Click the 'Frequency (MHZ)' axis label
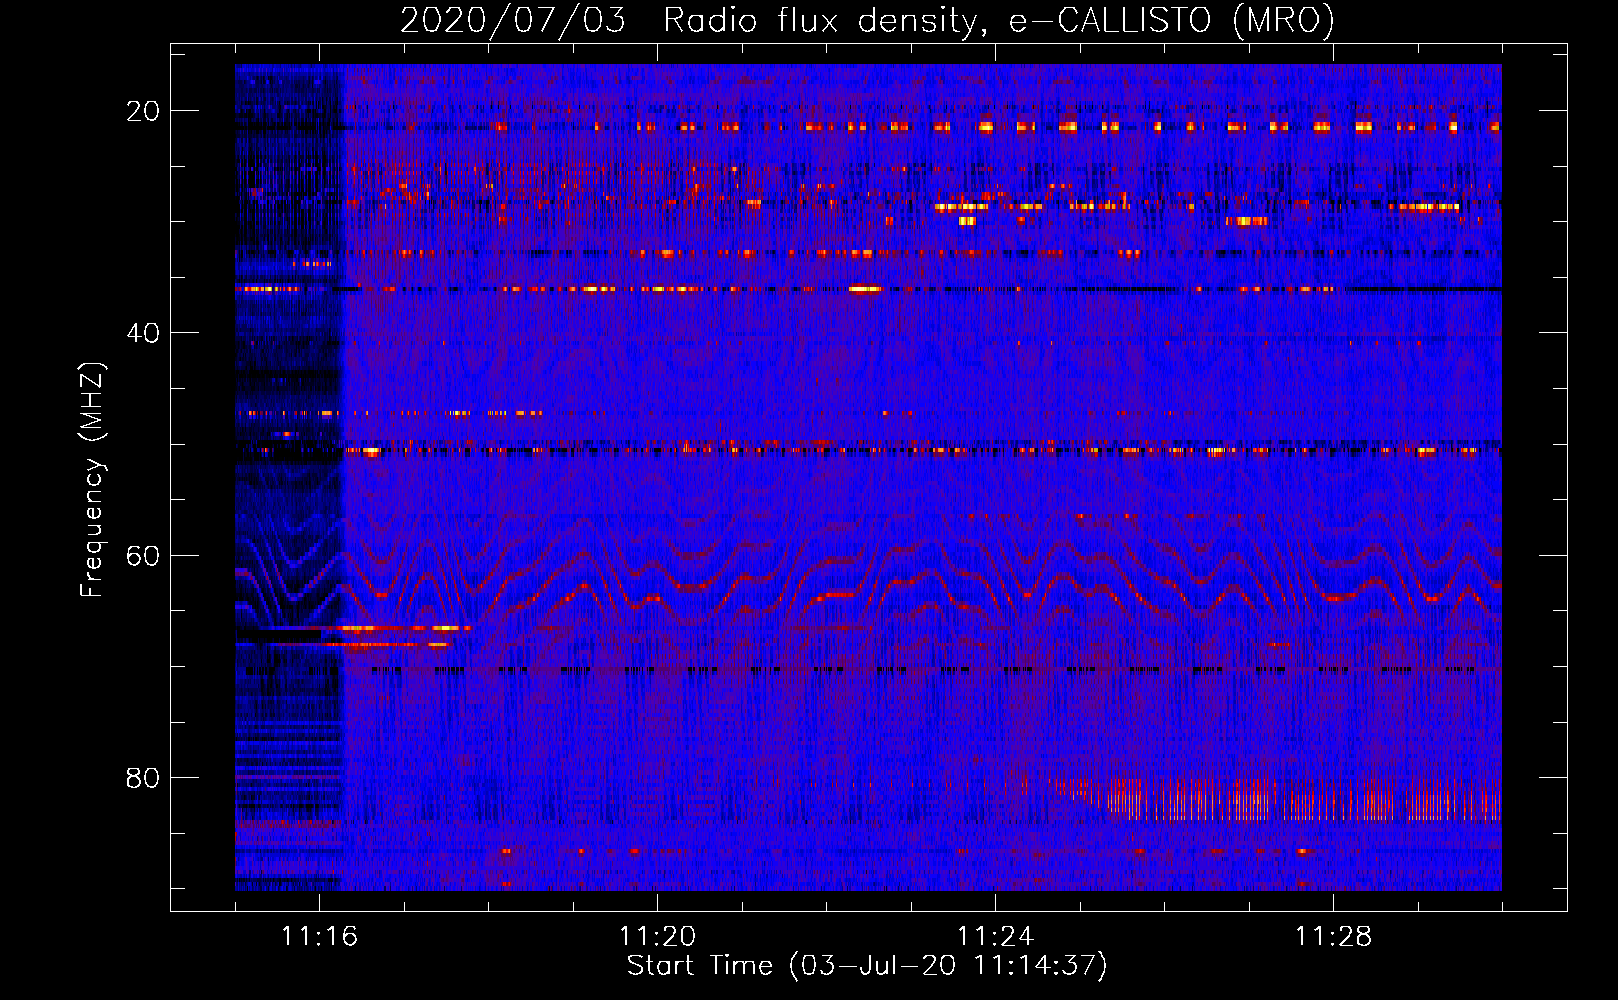Image resolution: width=1618 pixels, height=1000 pixels. (x=92, y=480)
